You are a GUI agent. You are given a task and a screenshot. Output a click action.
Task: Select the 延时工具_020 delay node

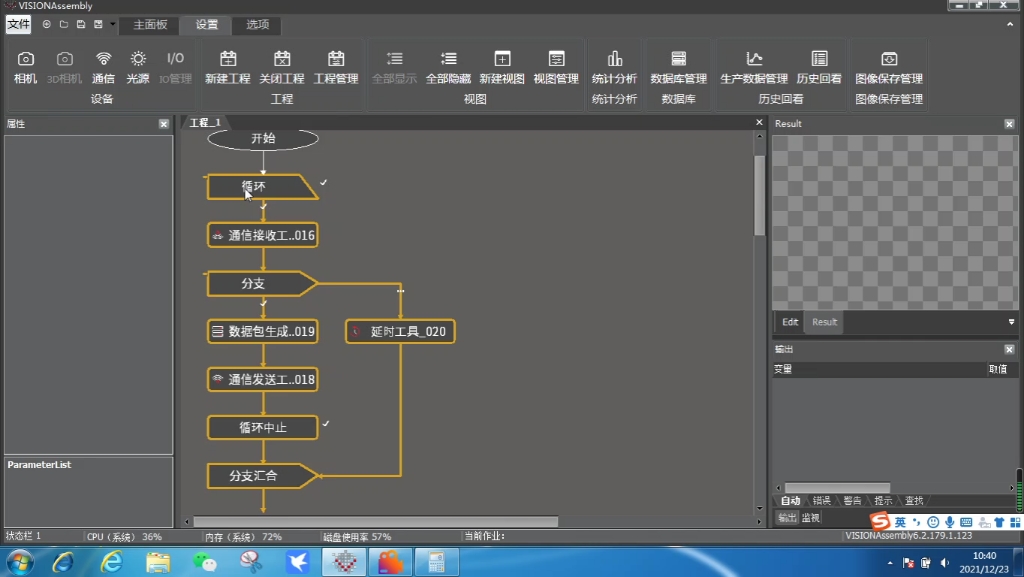[400, 331]
